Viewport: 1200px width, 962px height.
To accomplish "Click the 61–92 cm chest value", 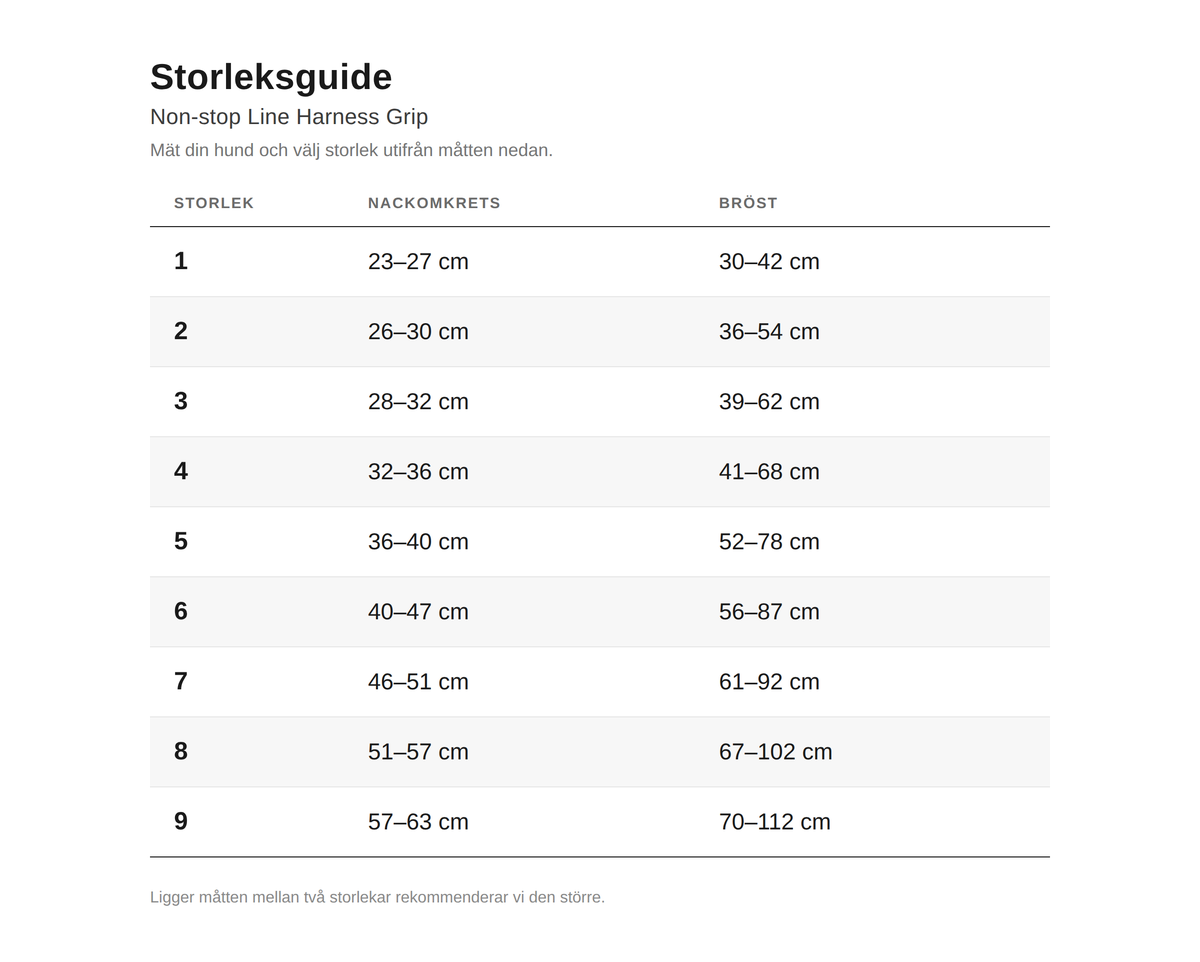I will (769, 681).
